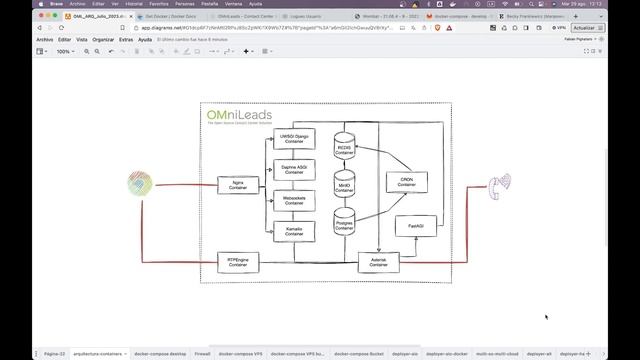Open the view panels dropdown in toolbar

point(42,51)
